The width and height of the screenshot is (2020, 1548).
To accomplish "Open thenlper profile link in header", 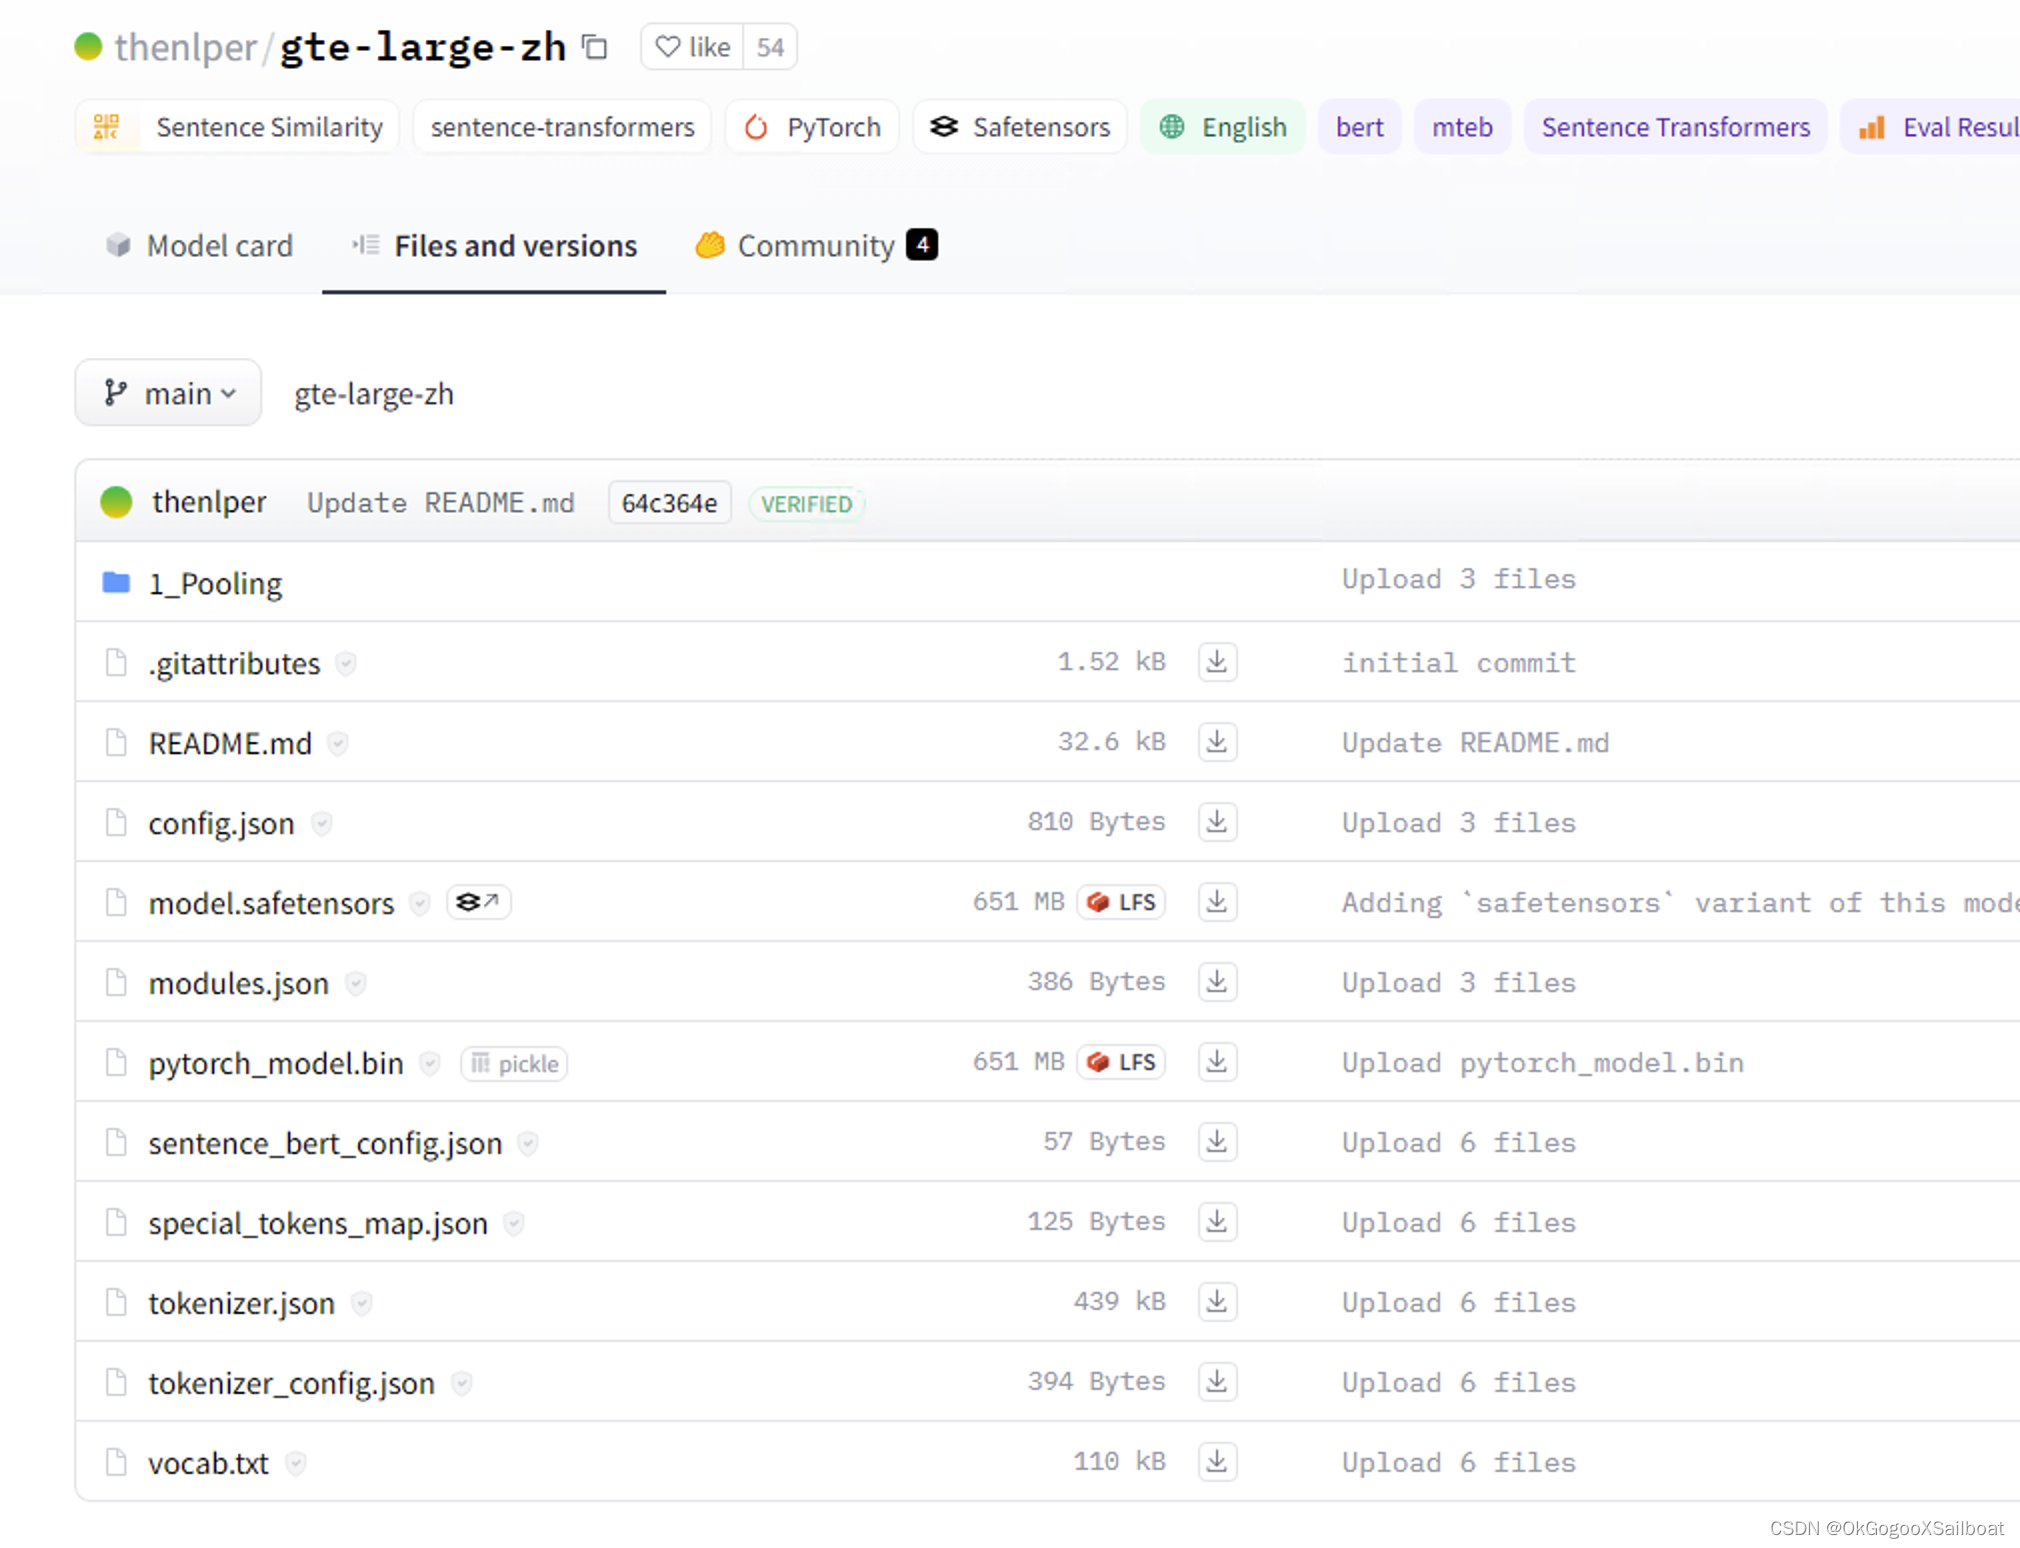I will [x=185, y=47].
